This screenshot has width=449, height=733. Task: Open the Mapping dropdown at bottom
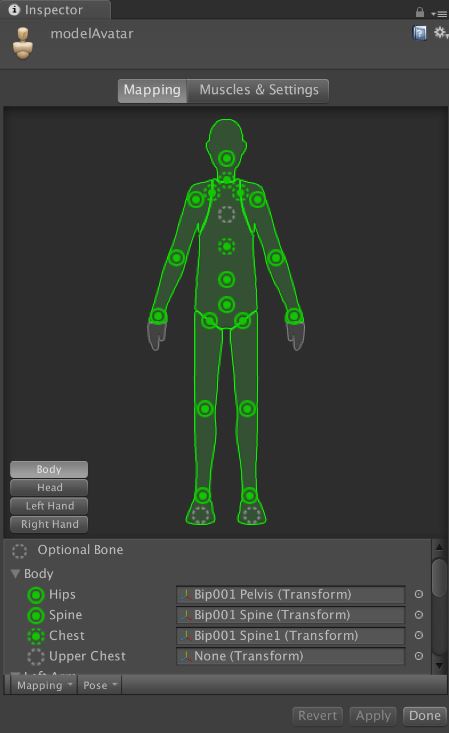click(44, 685)
